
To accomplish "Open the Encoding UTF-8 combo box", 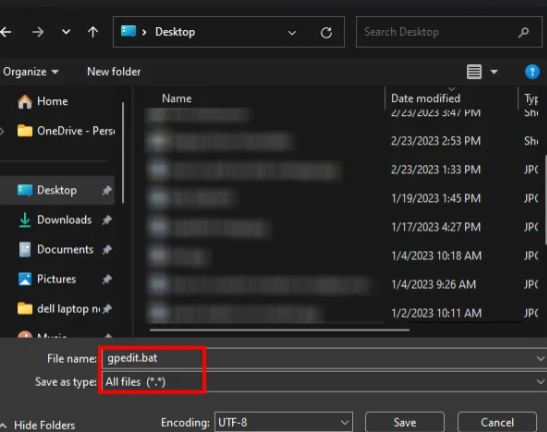I will (283, 423).
